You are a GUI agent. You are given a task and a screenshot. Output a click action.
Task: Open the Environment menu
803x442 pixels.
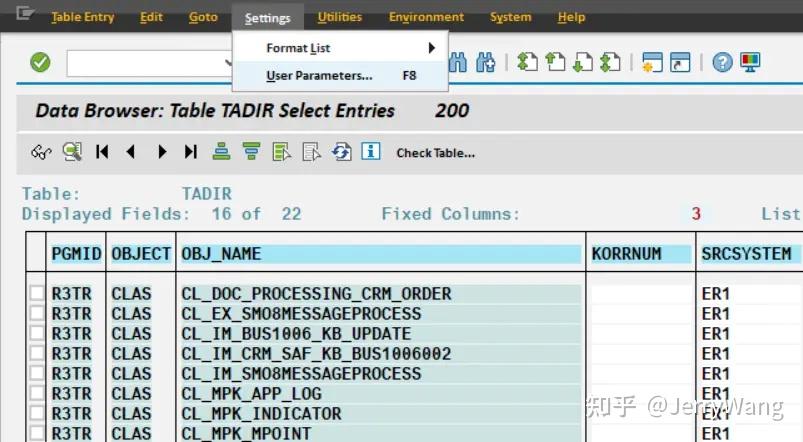(x=426, y=17)
